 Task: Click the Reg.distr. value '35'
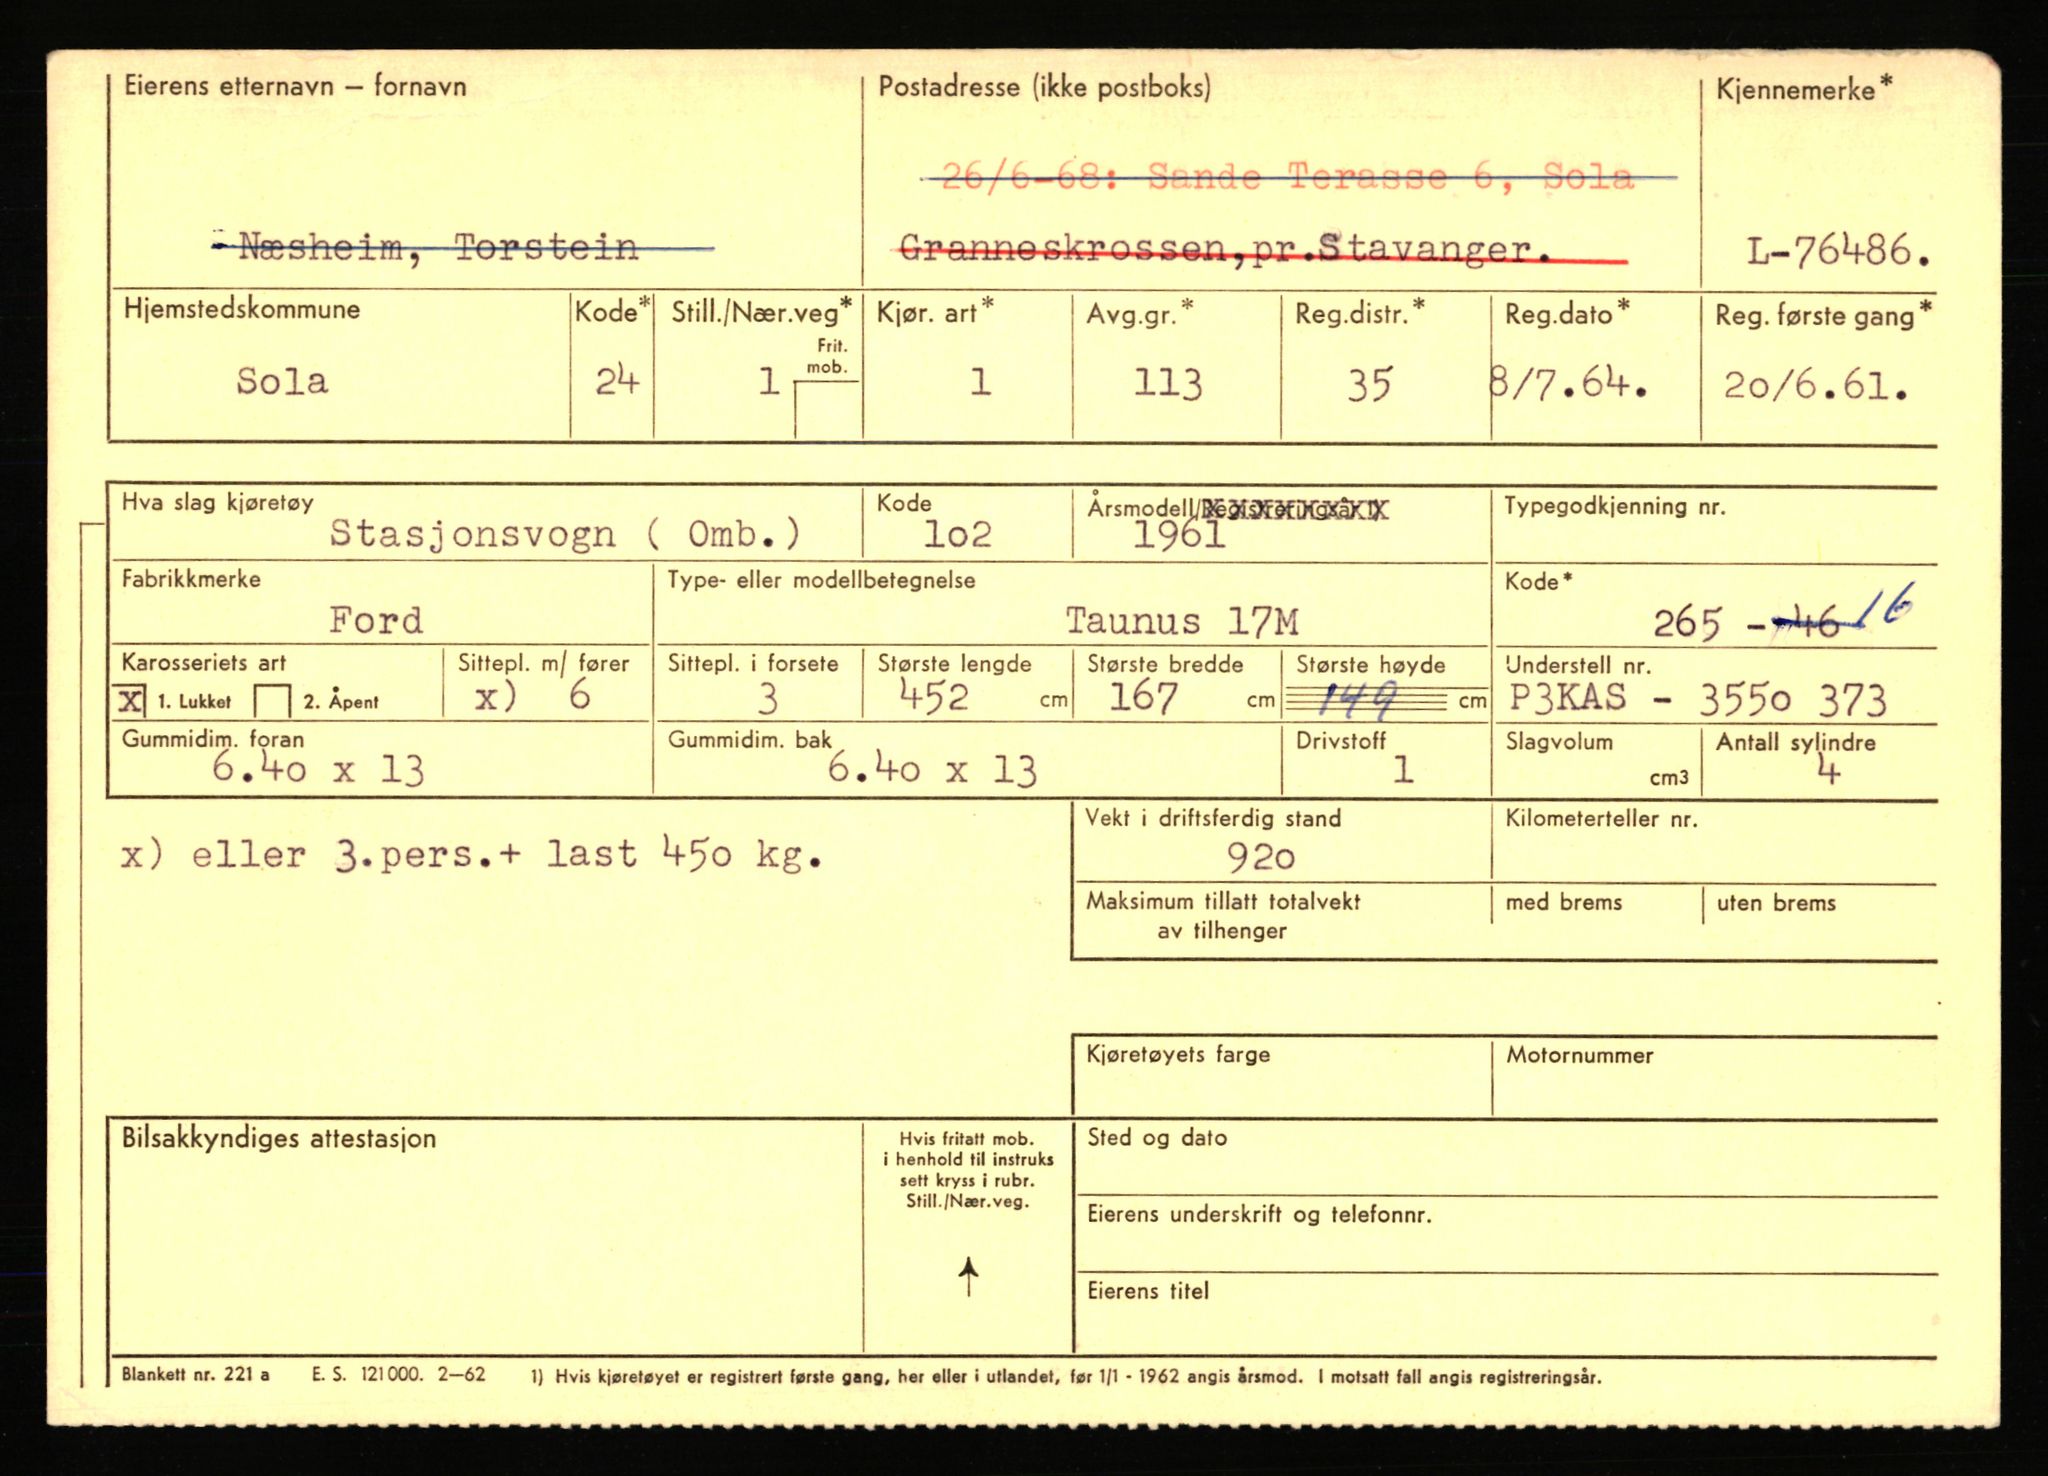[x=1370, y=385]
